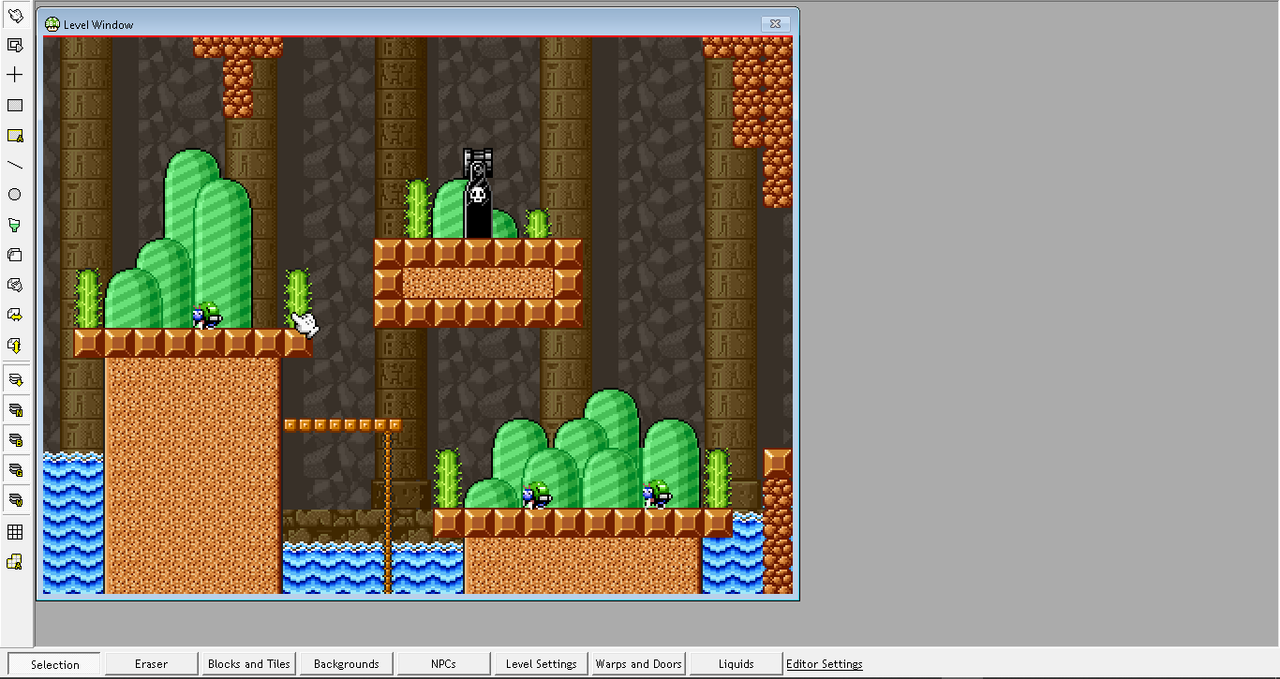
Task: Click the yellow grid icon with A
Action: coord(15,562)
